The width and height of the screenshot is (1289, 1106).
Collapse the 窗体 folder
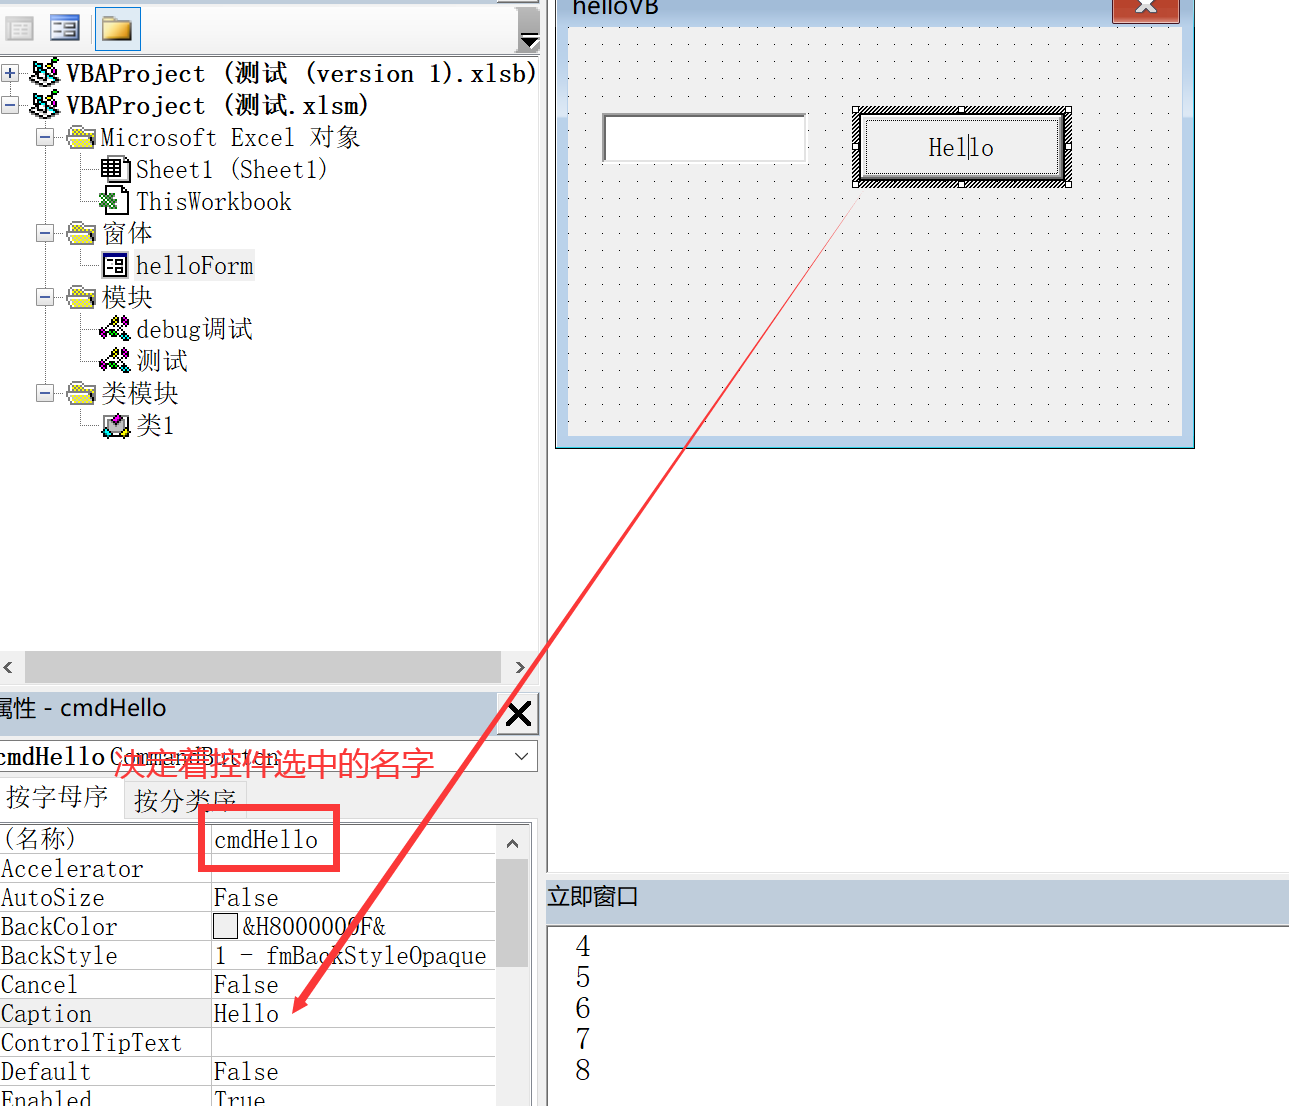(44, 233)
